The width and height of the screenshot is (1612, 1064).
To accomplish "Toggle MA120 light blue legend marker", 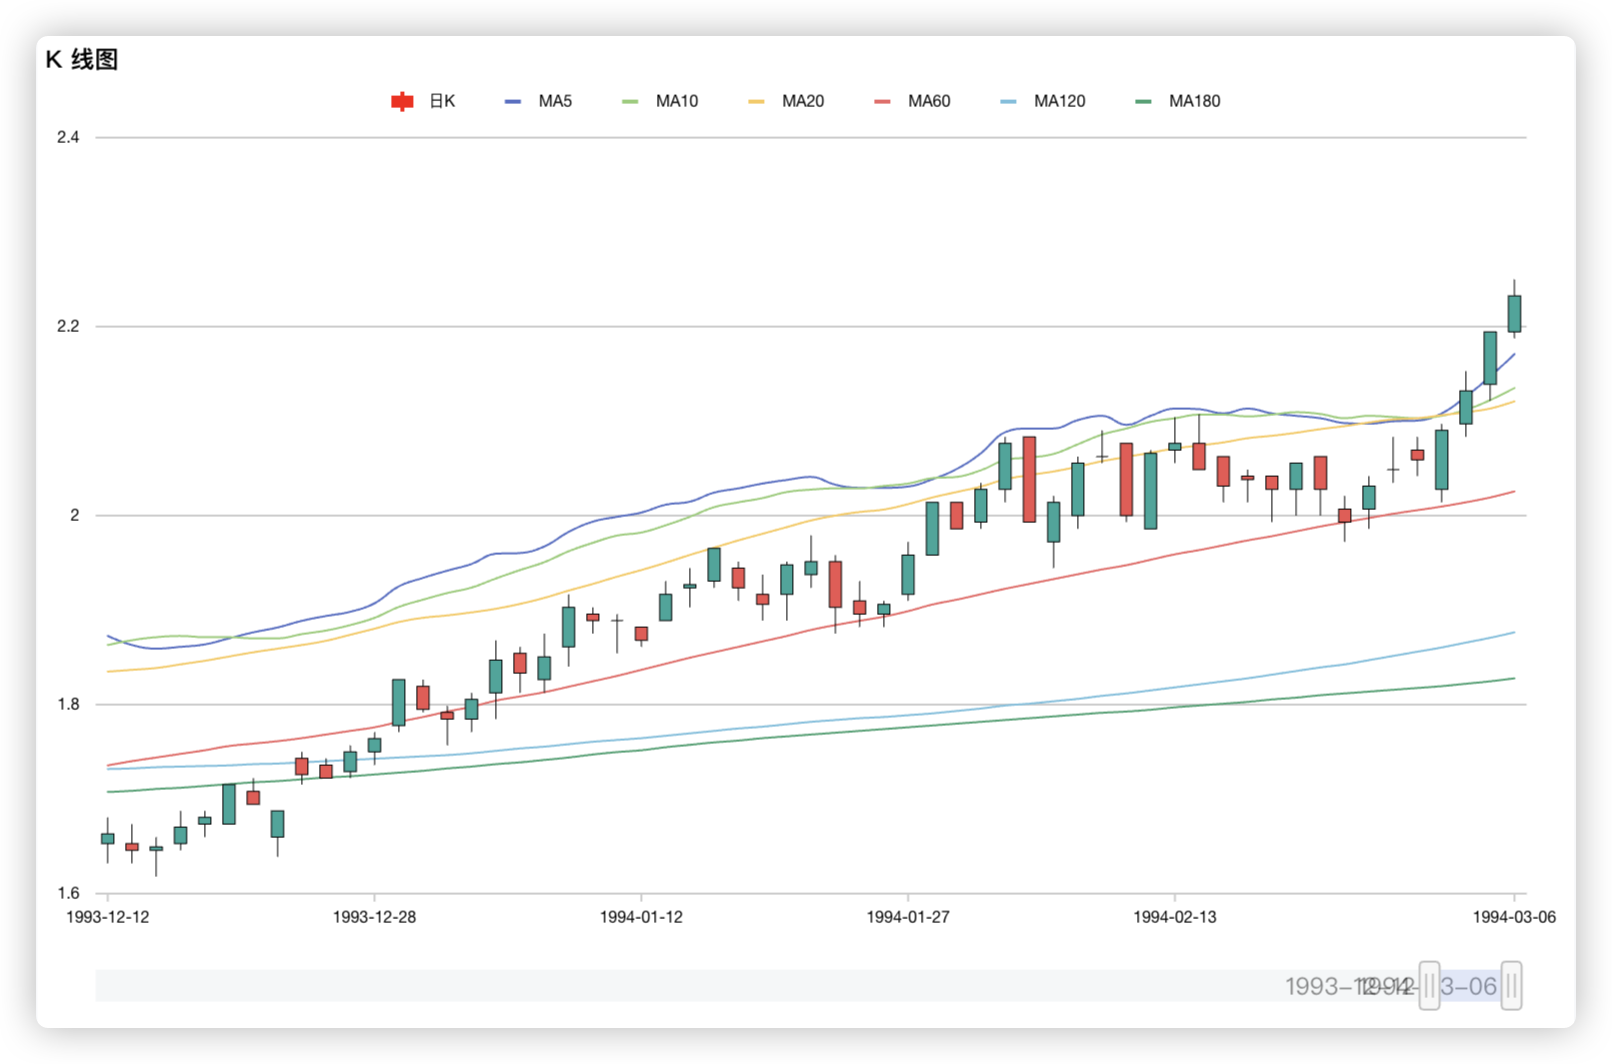I will [1008, 101].
